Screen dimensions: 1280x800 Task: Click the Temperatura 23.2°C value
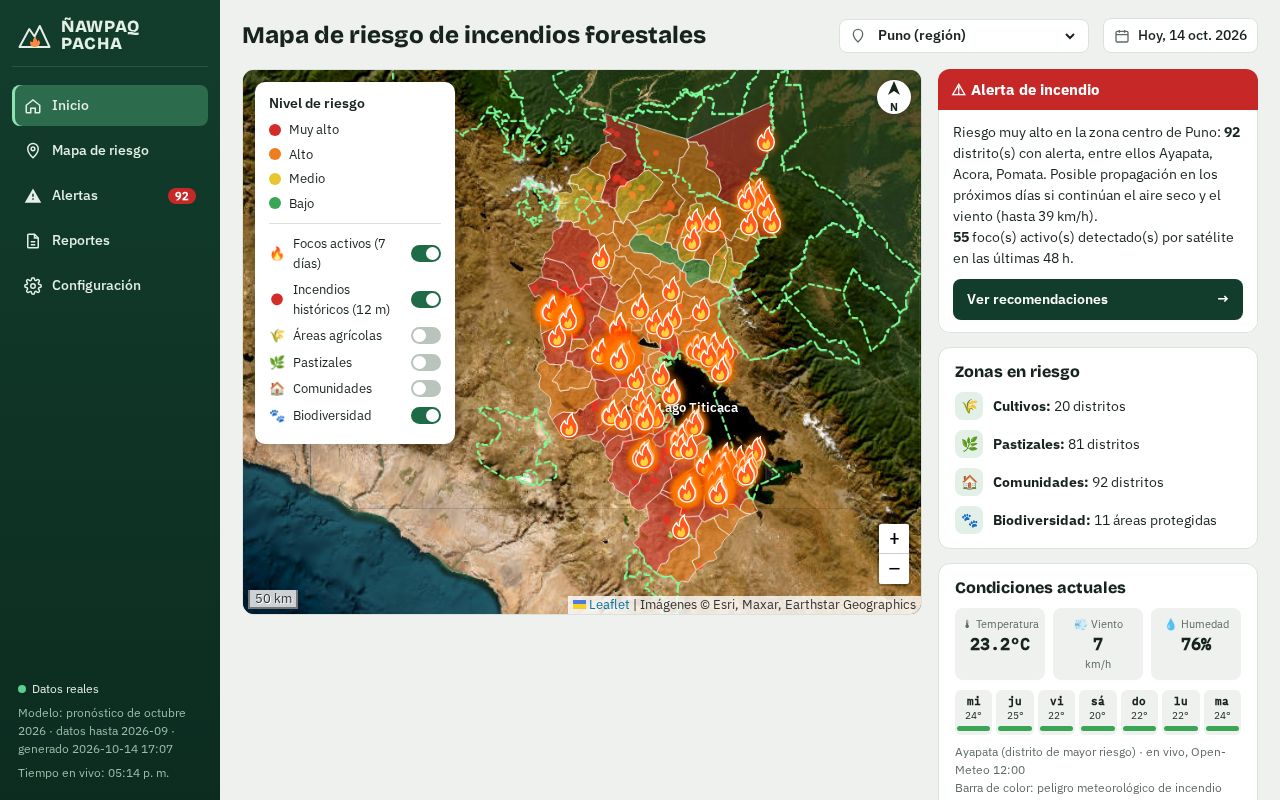tap(1000, 645)
